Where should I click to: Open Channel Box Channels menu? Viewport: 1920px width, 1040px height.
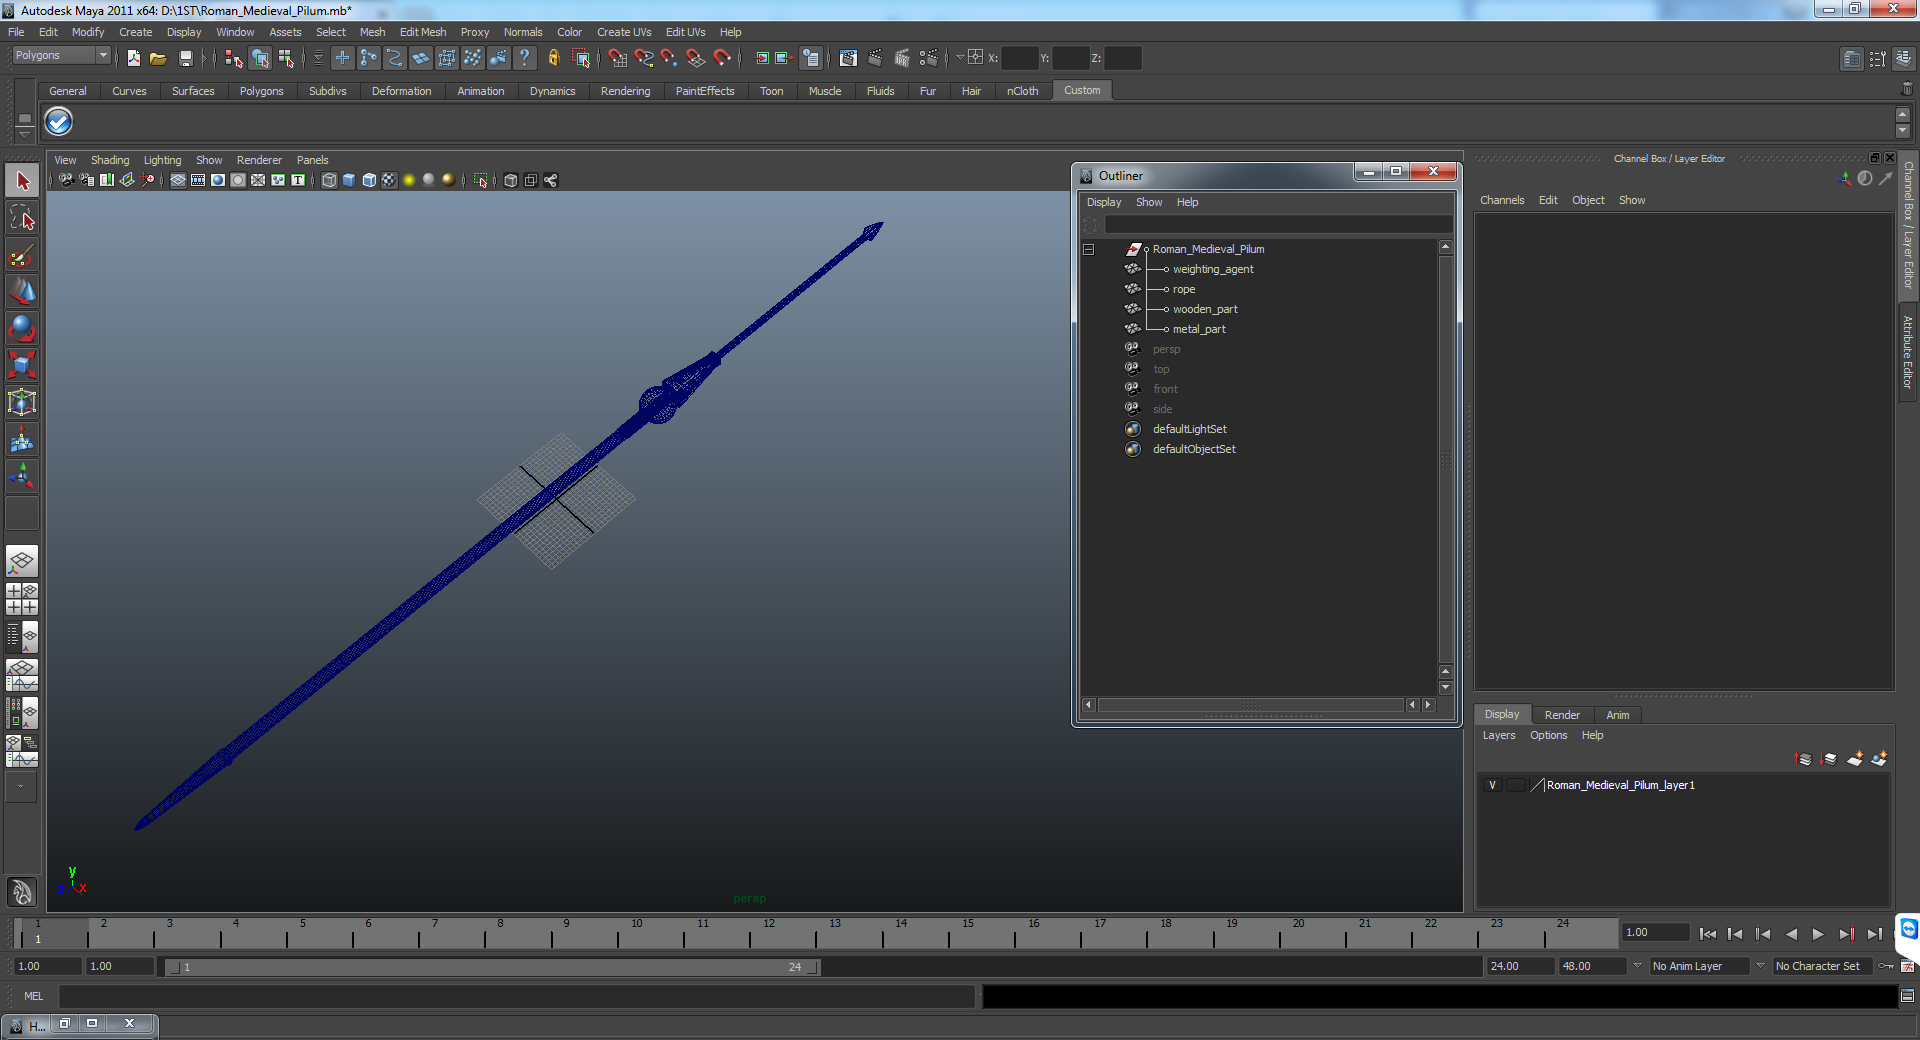[x=1502, y=200]
